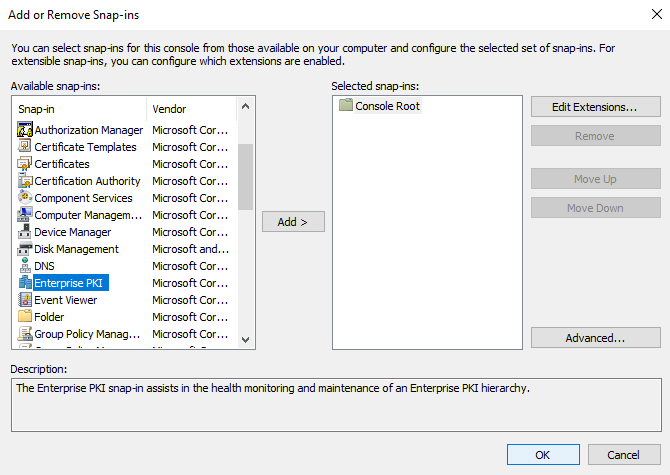Sort by the Snap-in column header
Image resolution: width=670 pixels, height=475 pixels.
[80, 108]
